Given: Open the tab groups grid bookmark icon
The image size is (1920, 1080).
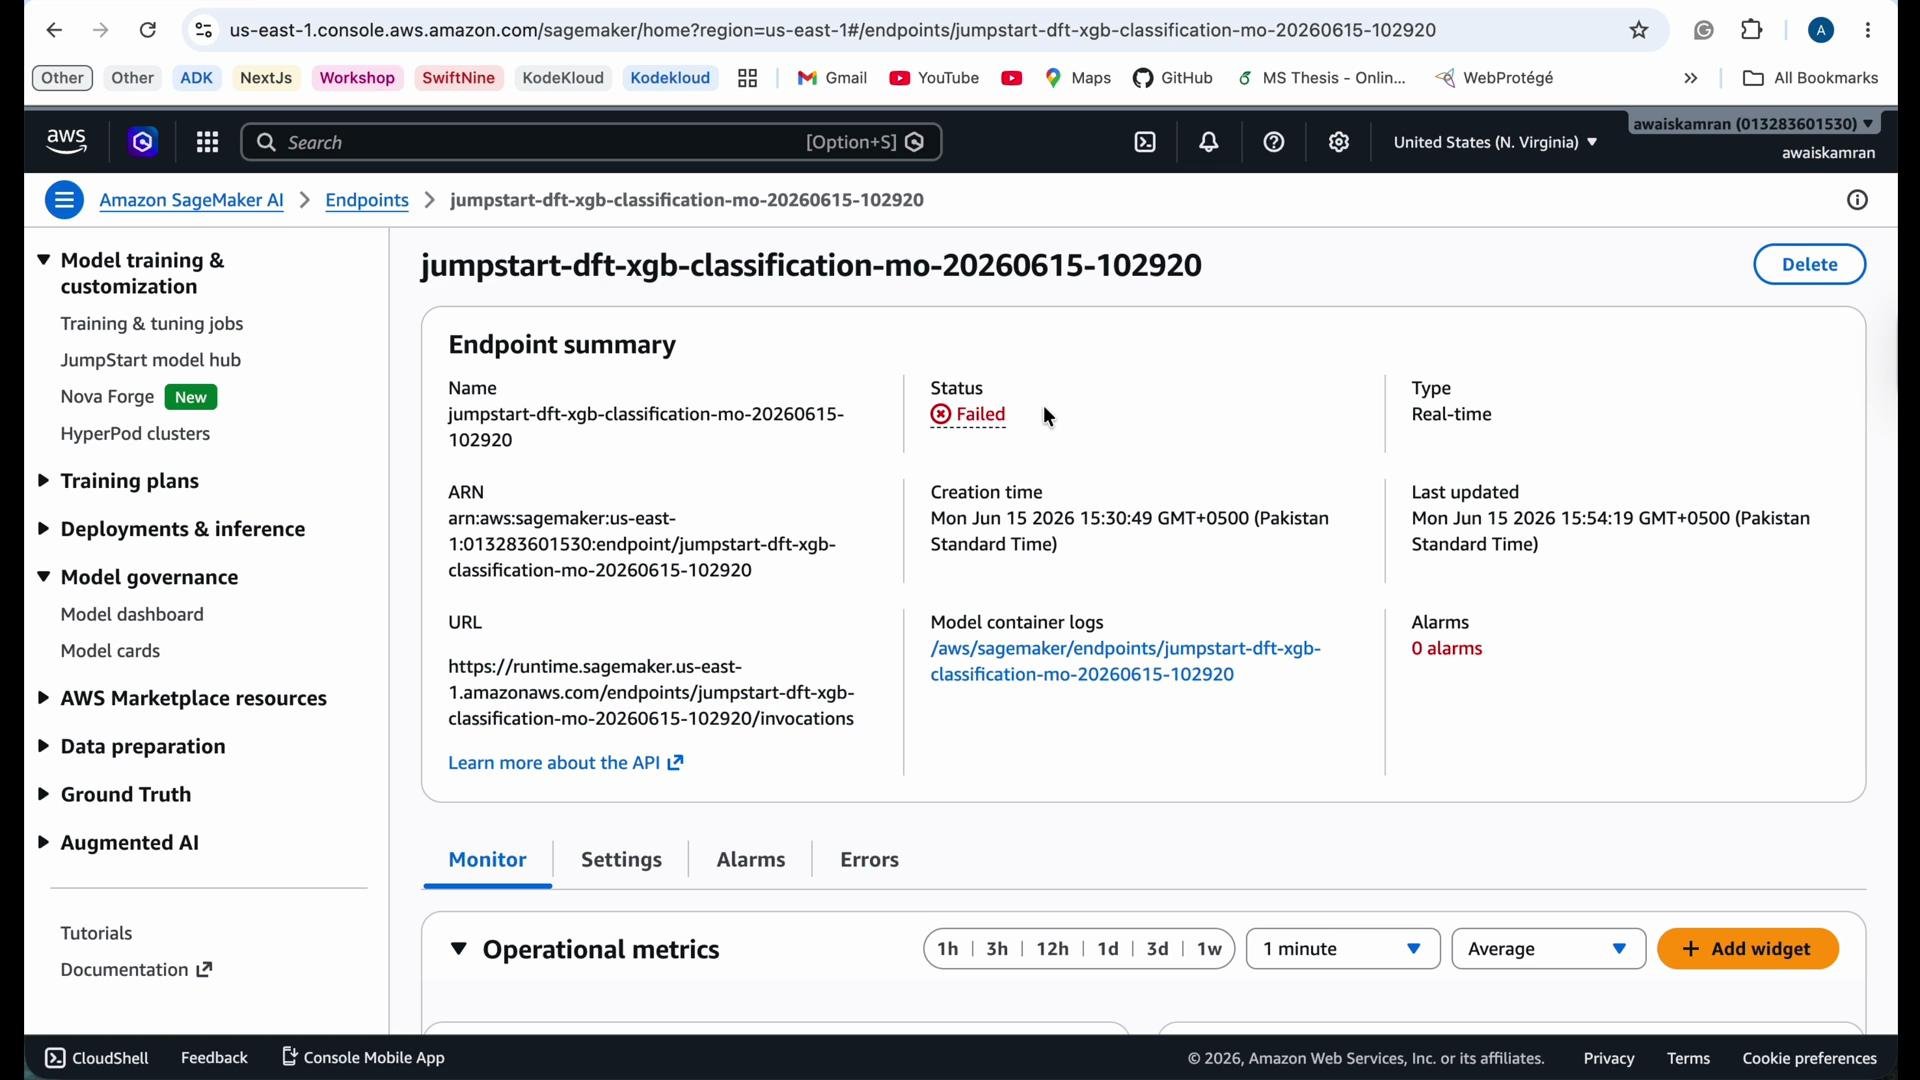Looking at the screenshot, I should 747,78.
